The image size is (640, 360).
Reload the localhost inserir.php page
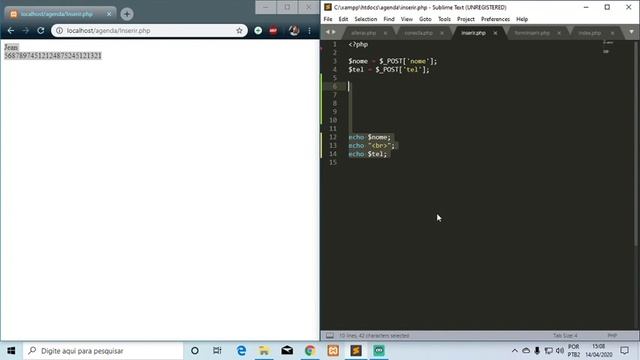pyautogui.click(x=40, y=31)
